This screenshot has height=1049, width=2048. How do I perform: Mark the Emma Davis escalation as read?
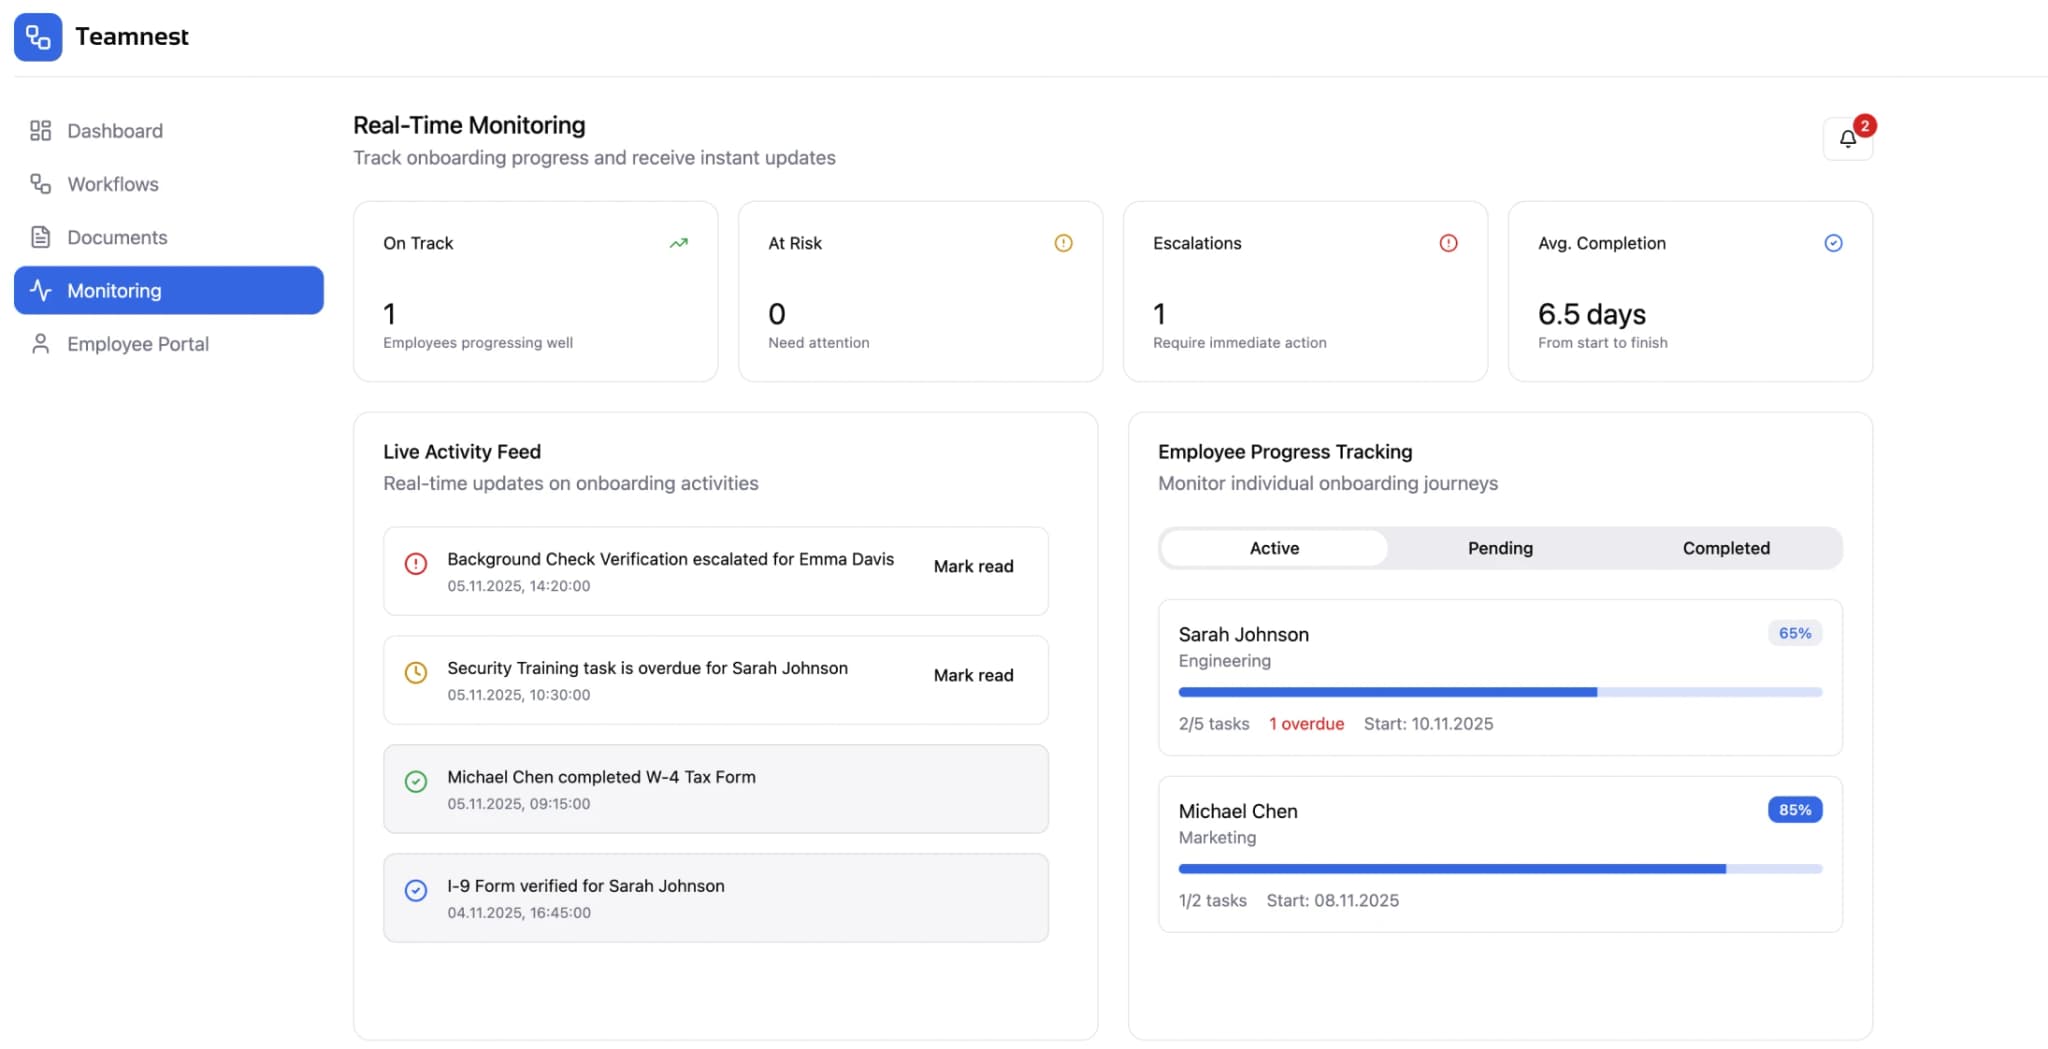tap(972, 566)
